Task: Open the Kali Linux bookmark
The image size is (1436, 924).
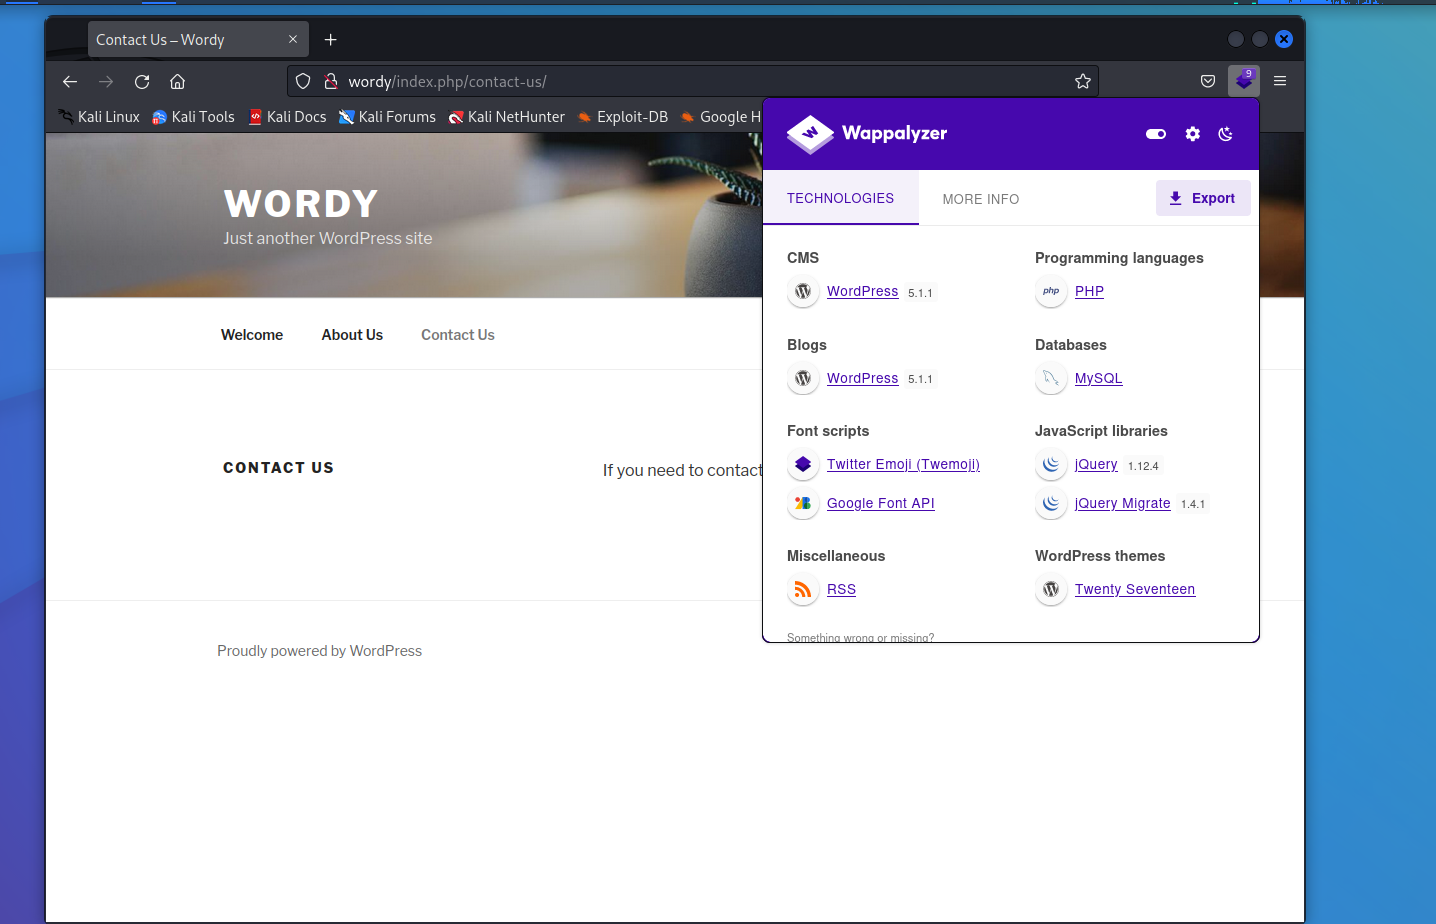Action: 99,117
